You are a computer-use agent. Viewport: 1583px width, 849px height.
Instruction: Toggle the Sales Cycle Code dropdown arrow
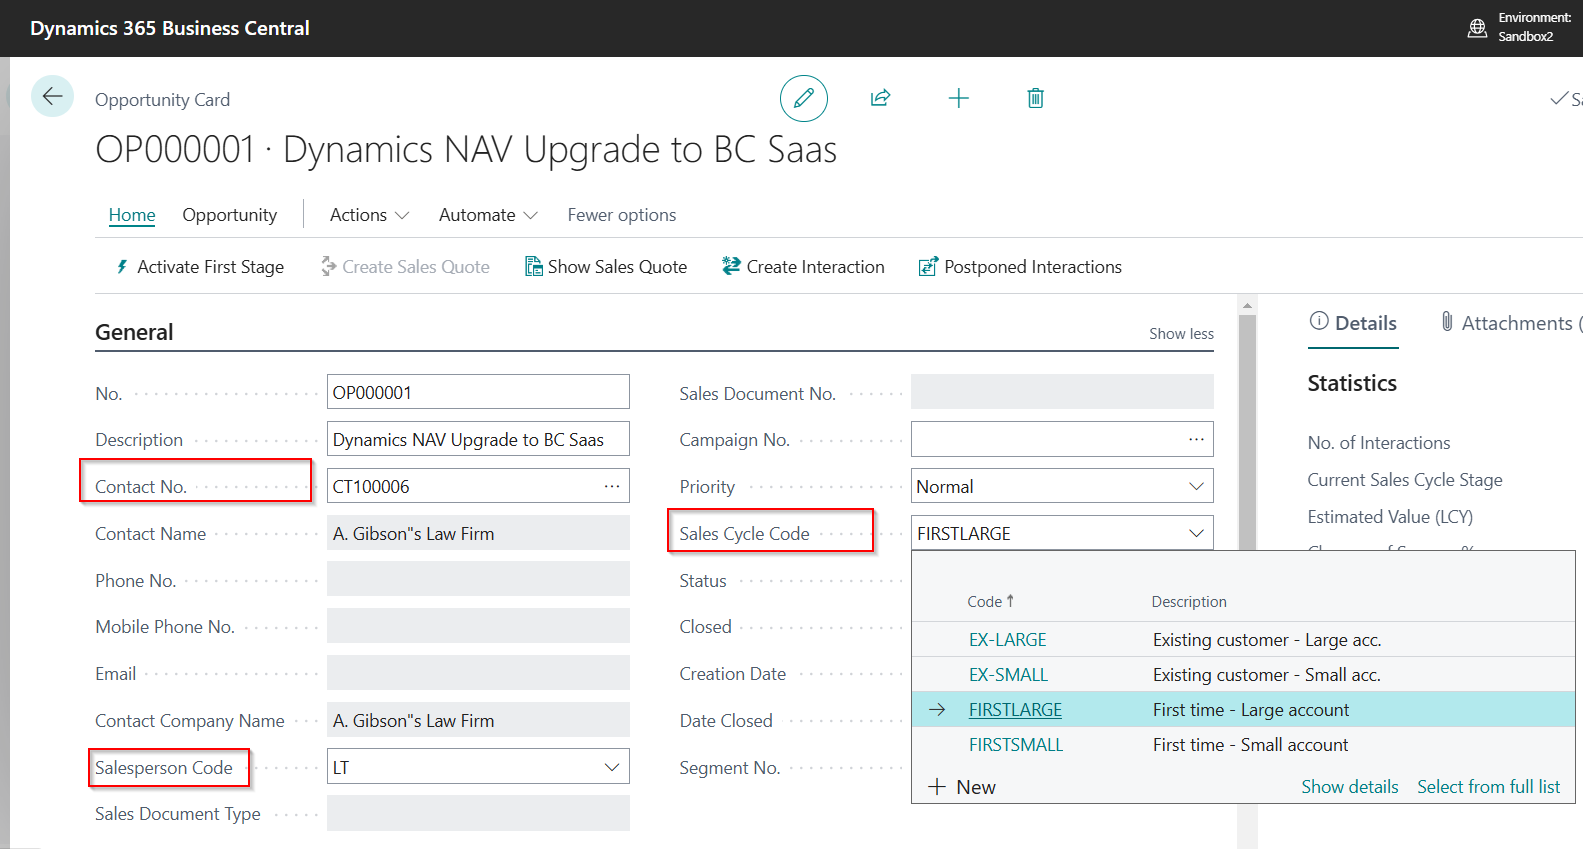click(x=1196, y=533)
